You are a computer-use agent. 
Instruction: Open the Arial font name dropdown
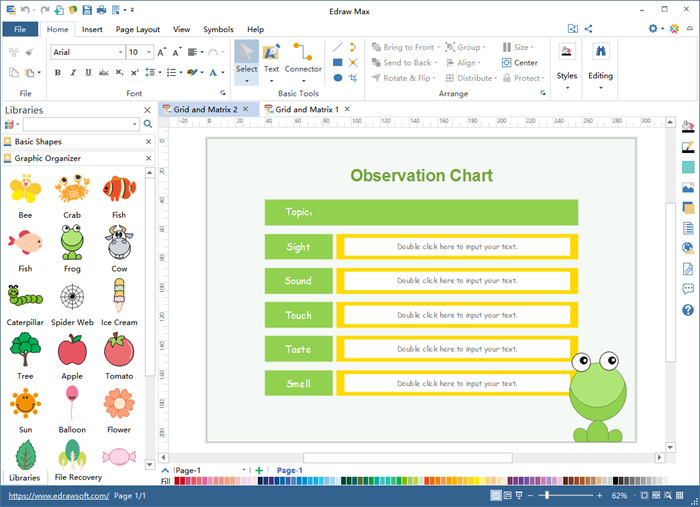coord(119,52)
